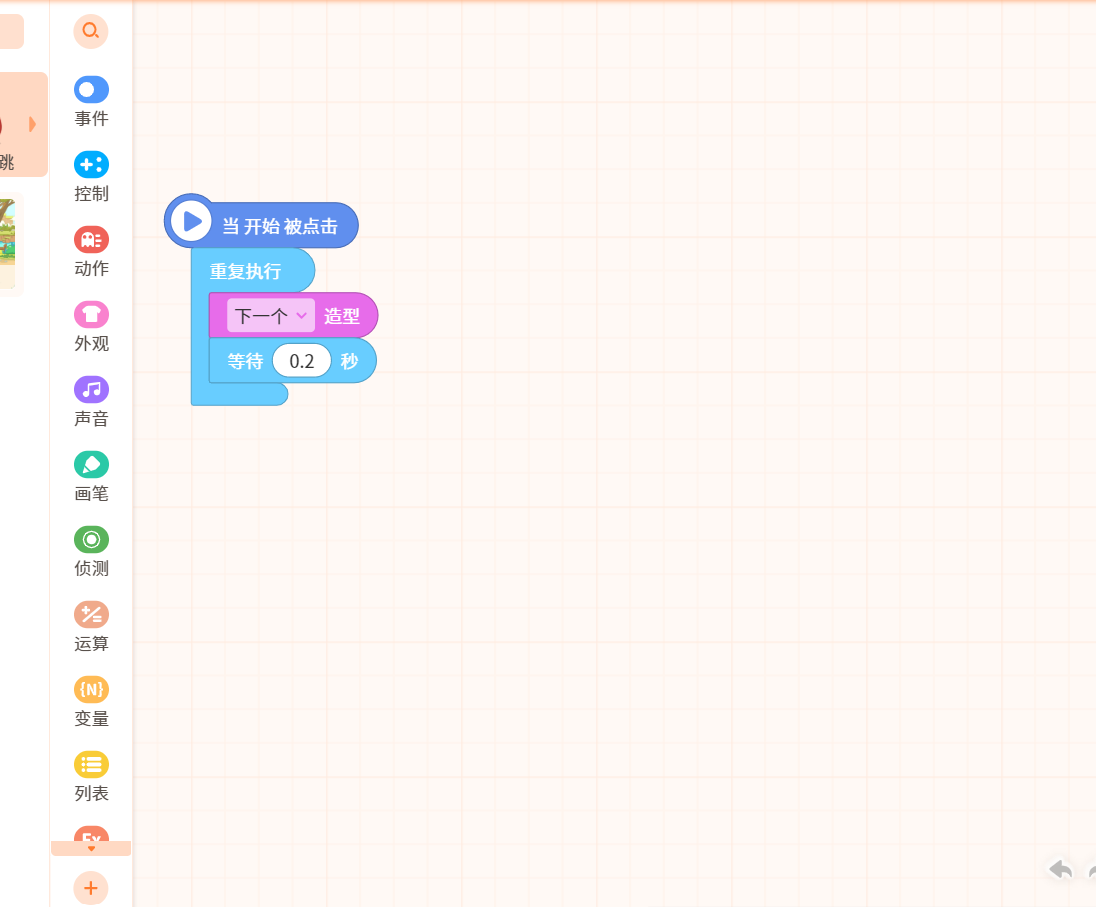The width and height of the screenshot is (1096, 907).
Task: Select the 画笔 pen block category
Action: 92,477
